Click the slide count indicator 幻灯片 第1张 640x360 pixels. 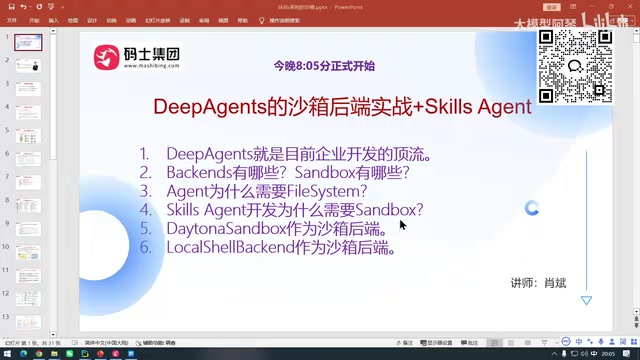point(33,343)
